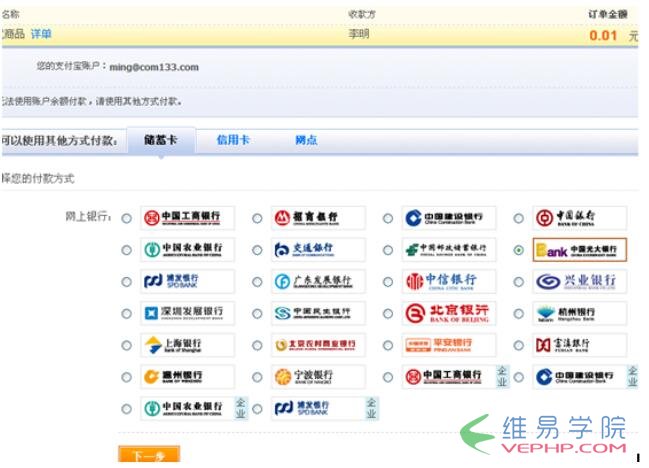Click the 中国银行 Bank of China logo
Viewport: 649px width, 468px height.
pos(579,218)
